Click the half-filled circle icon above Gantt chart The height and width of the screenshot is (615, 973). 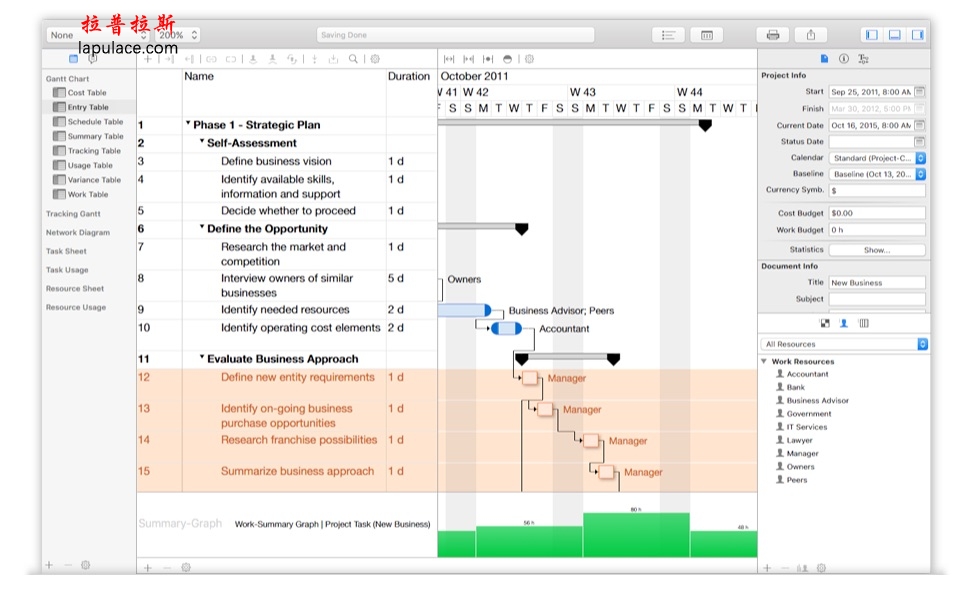click(x=508, y=59)
